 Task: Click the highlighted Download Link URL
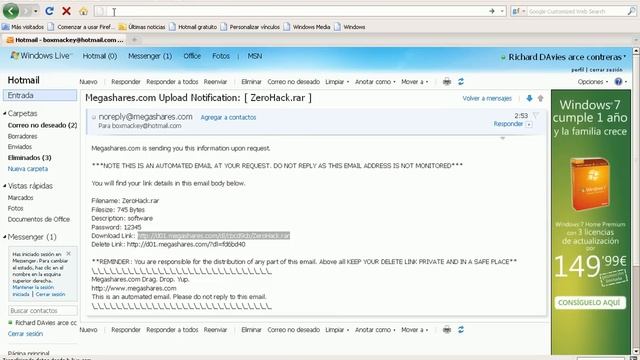tap(213, 236)
